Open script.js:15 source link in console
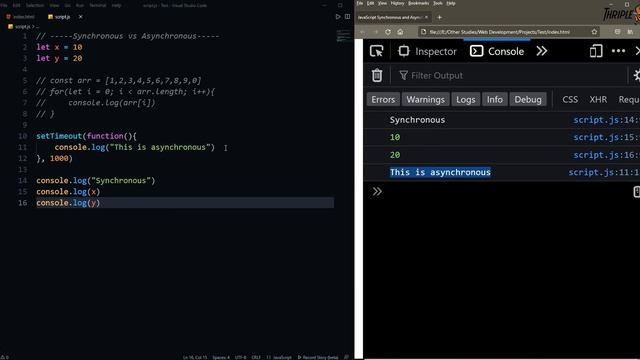Image resolution: width=640 pixels, height=360 pixels. coord(606,138)
